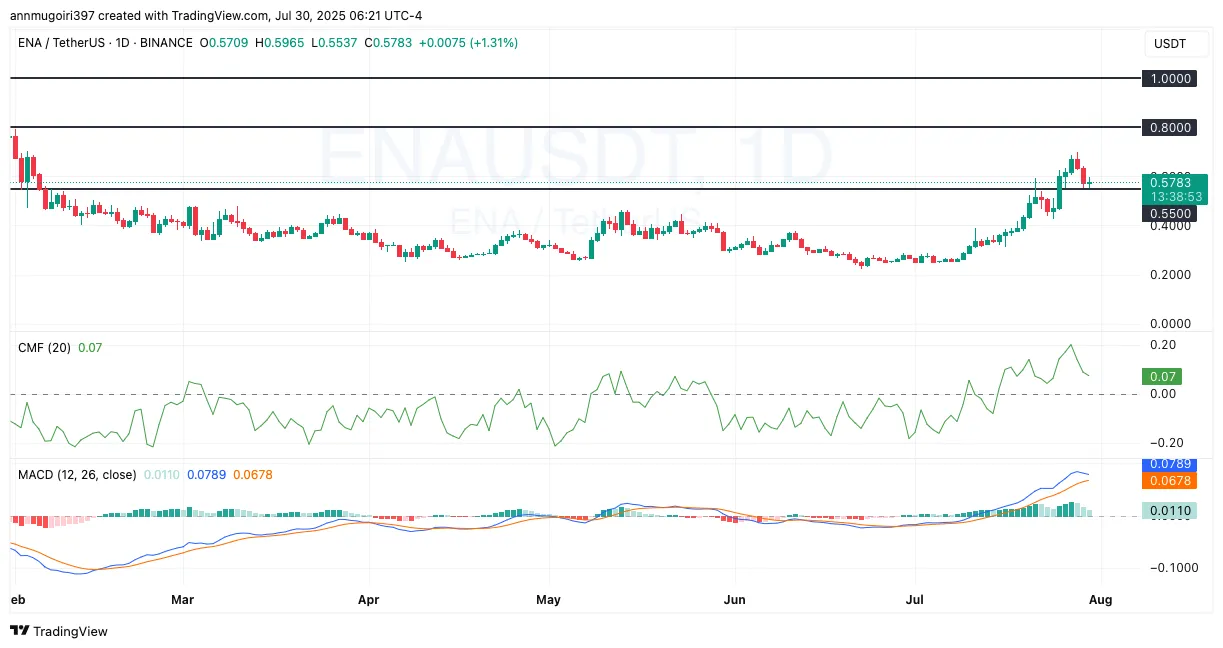
Task: Click the BINANCE exchange label
Action: (166, 43)
